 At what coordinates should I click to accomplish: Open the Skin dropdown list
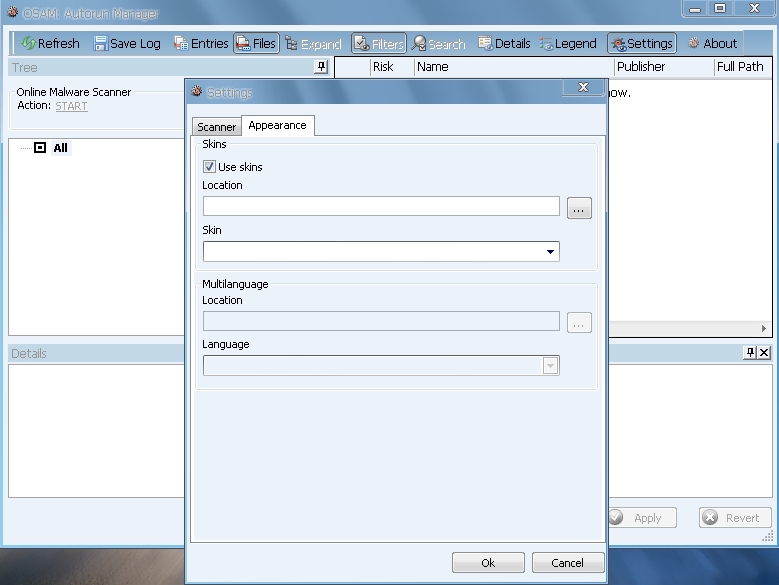[x=550, y=252]
